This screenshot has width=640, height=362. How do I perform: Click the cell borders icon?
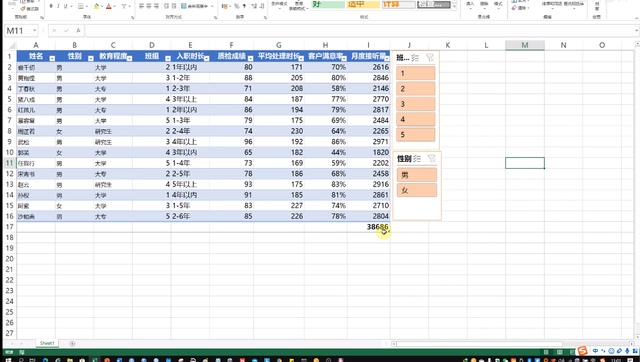[81, 6]
